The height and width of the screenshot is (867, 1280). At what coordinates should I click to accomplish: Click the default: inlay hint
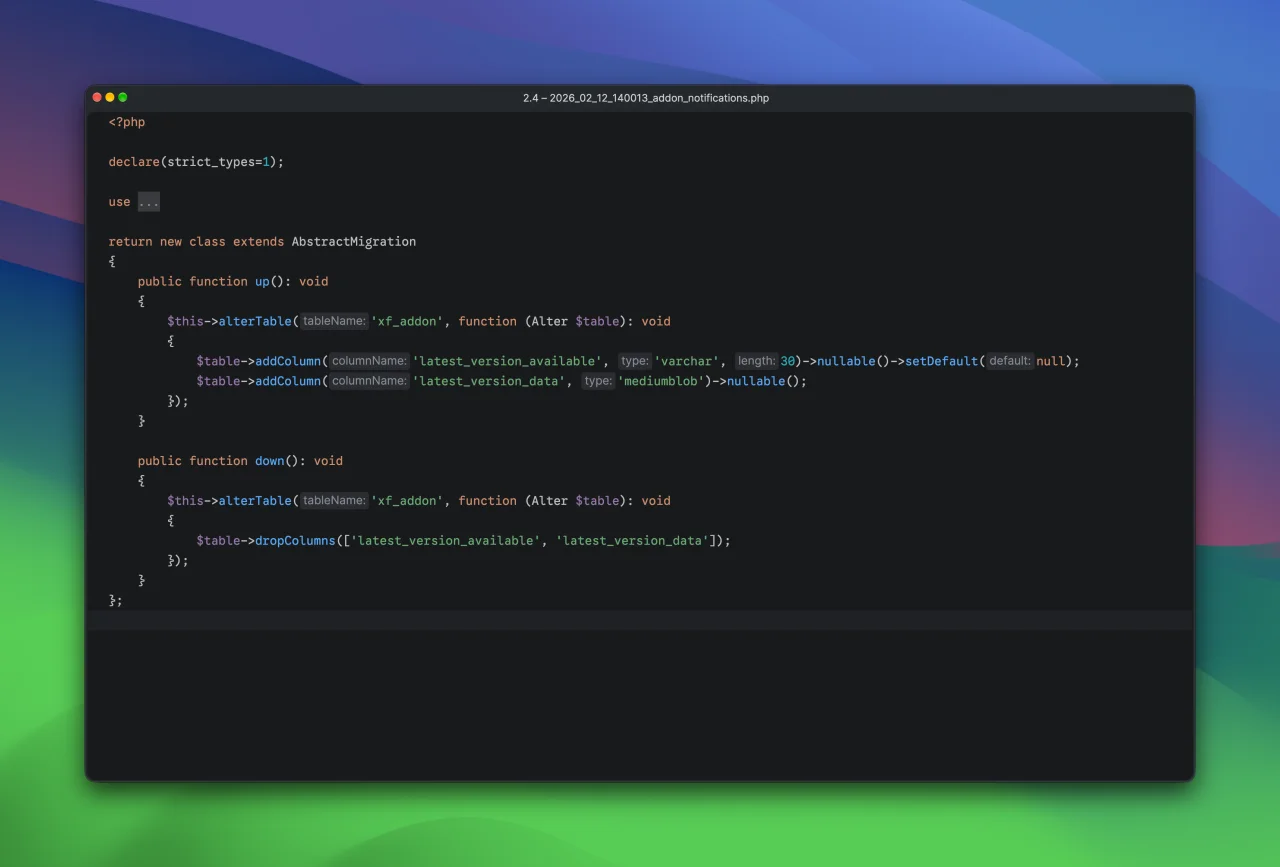[x=1010, y=361]
